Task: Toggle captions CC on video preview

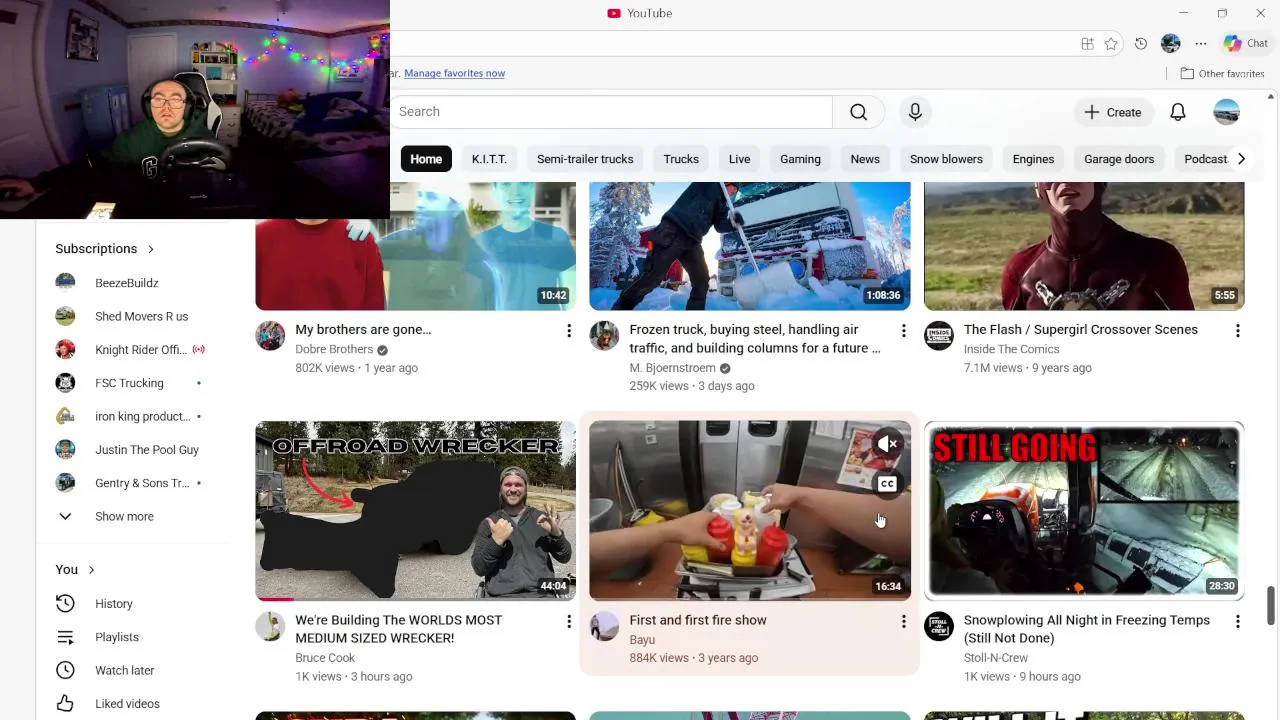Action: coord(887,484)
